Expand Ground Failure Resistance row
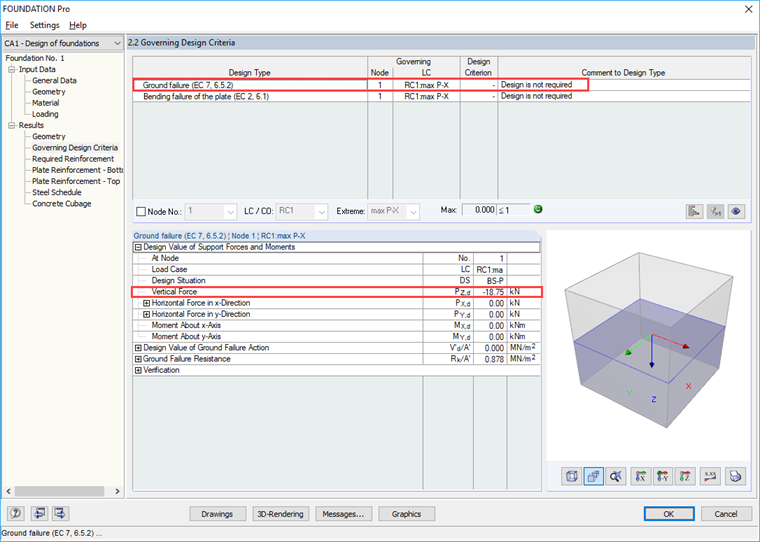 (138, 359)
